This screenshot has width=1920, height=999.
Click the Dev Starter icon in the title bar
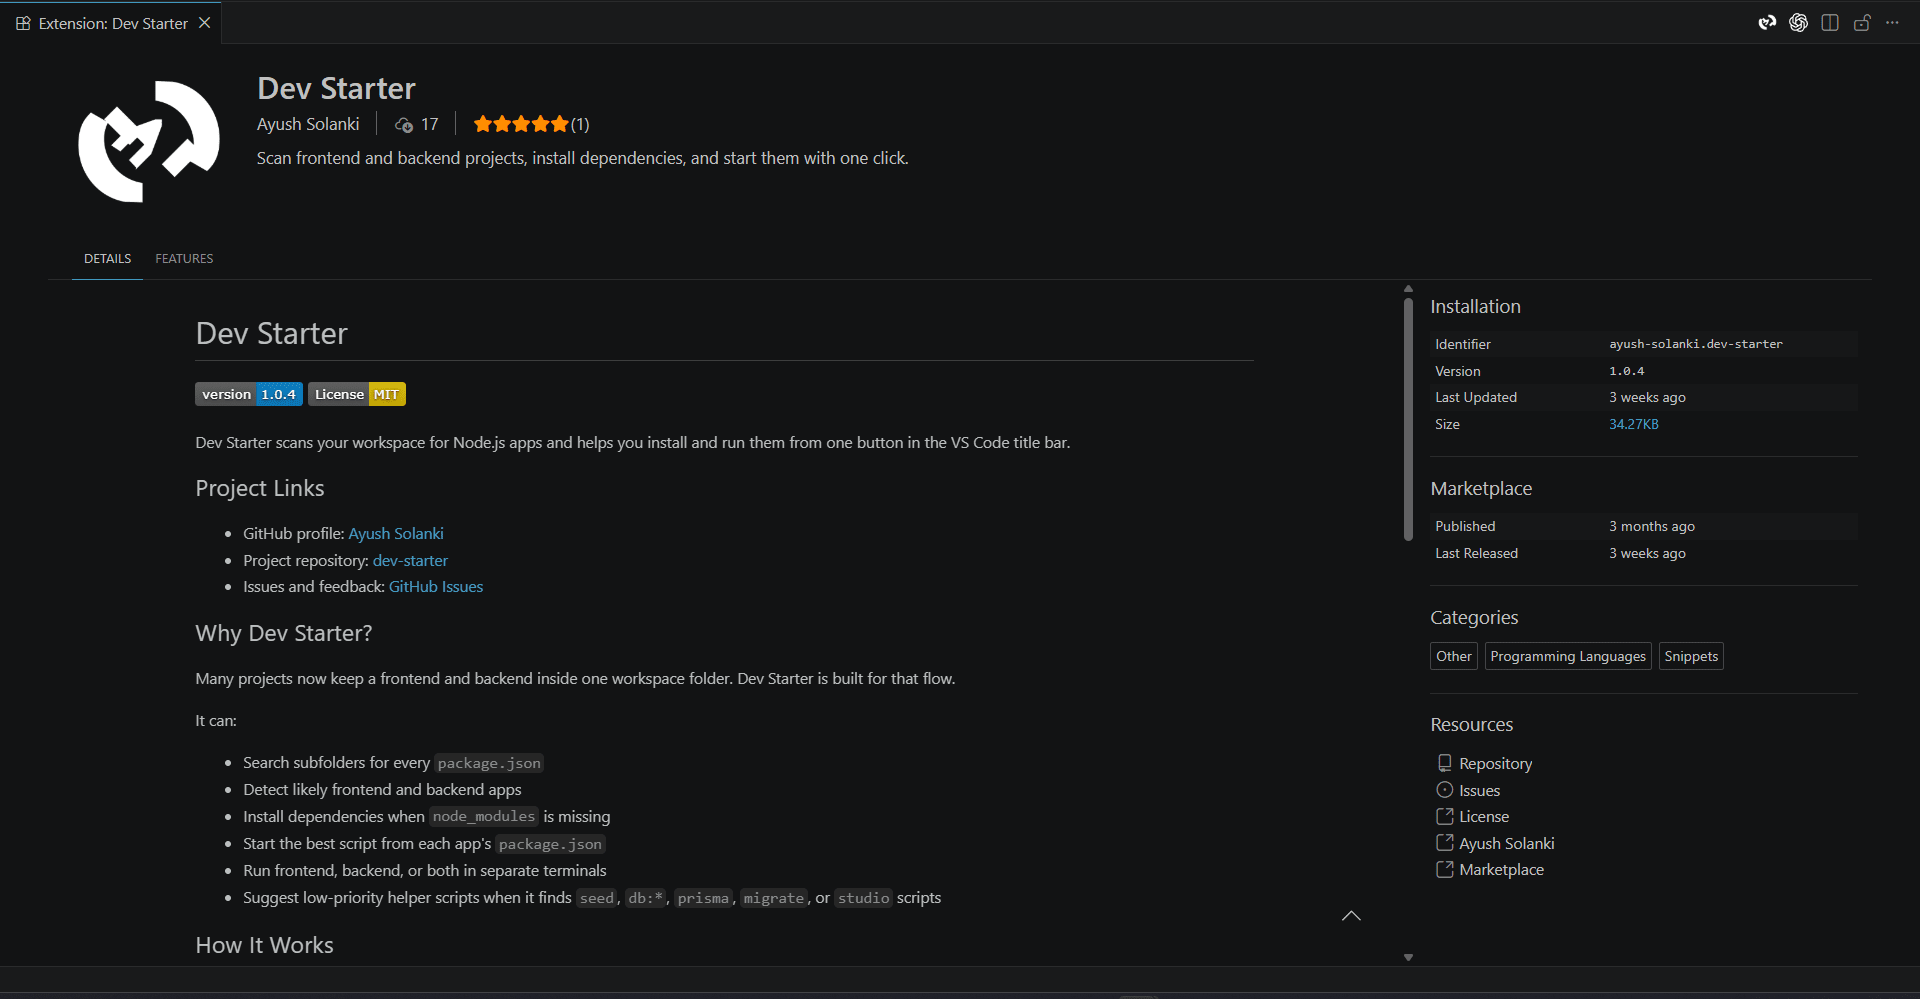(x=1767, y=22)
